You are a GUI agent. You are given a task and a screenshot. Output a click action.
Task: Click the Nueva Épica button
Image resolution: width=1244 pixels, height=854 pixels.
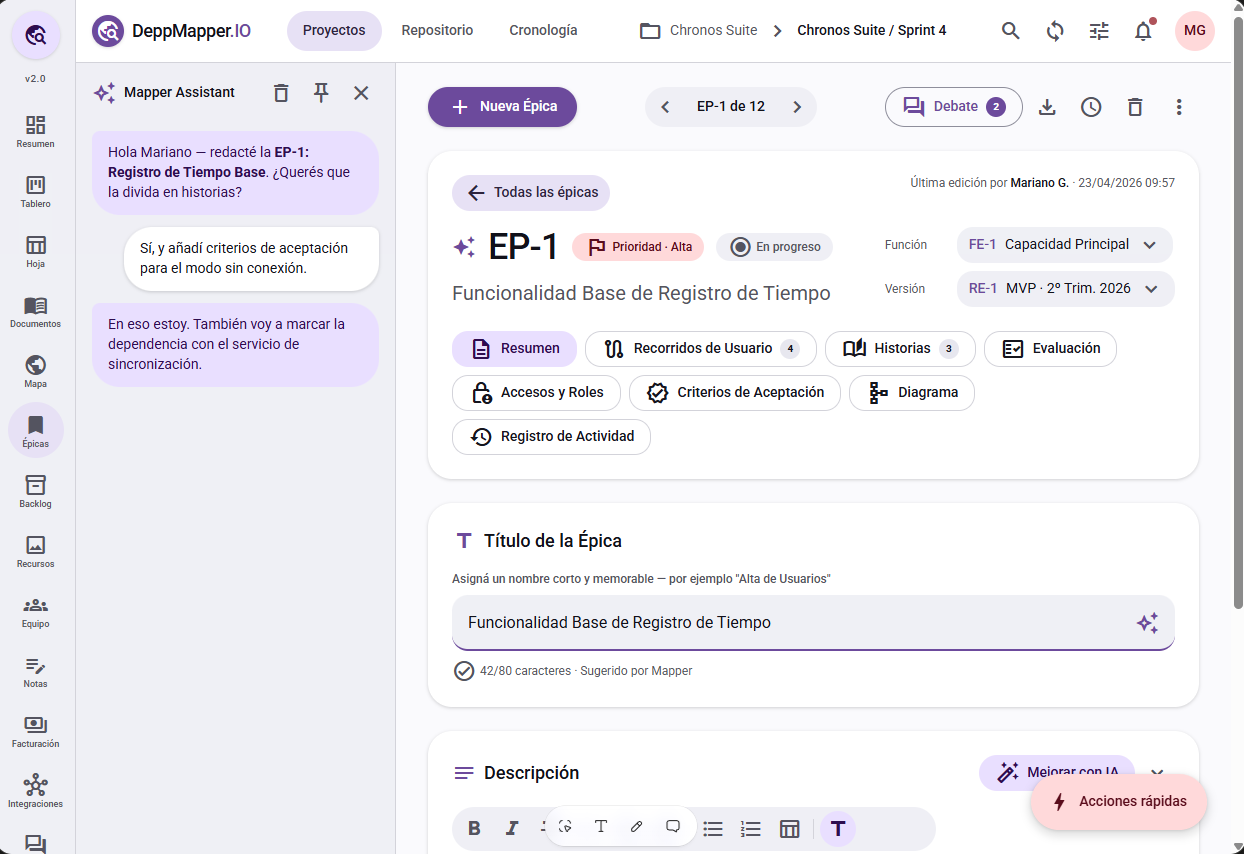[502, 107]
